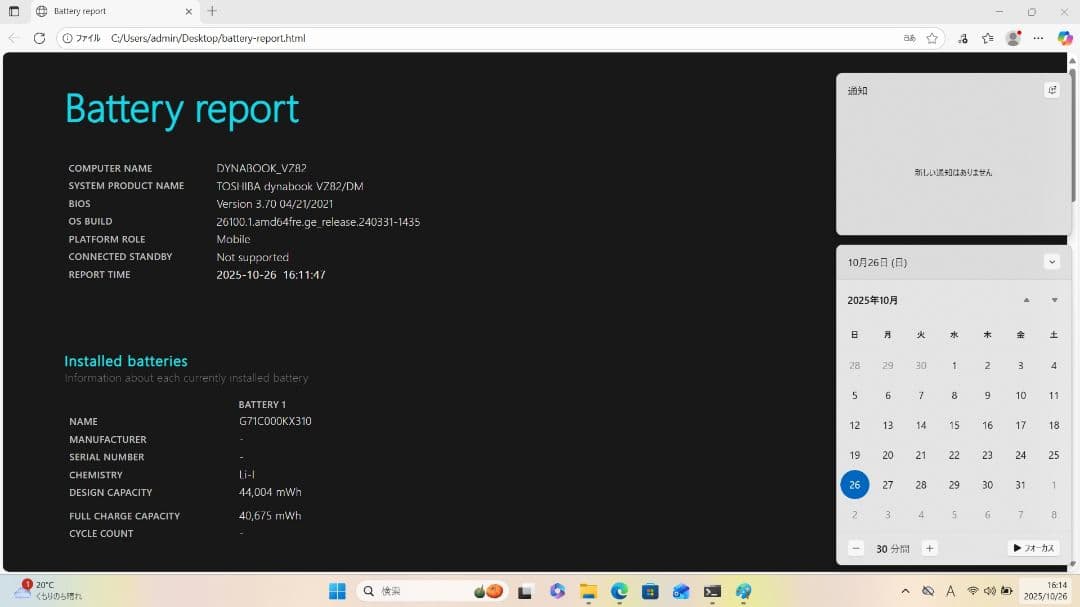
Task: Expand the 10月26日 date header dropdown
Action: (1051, 261)
